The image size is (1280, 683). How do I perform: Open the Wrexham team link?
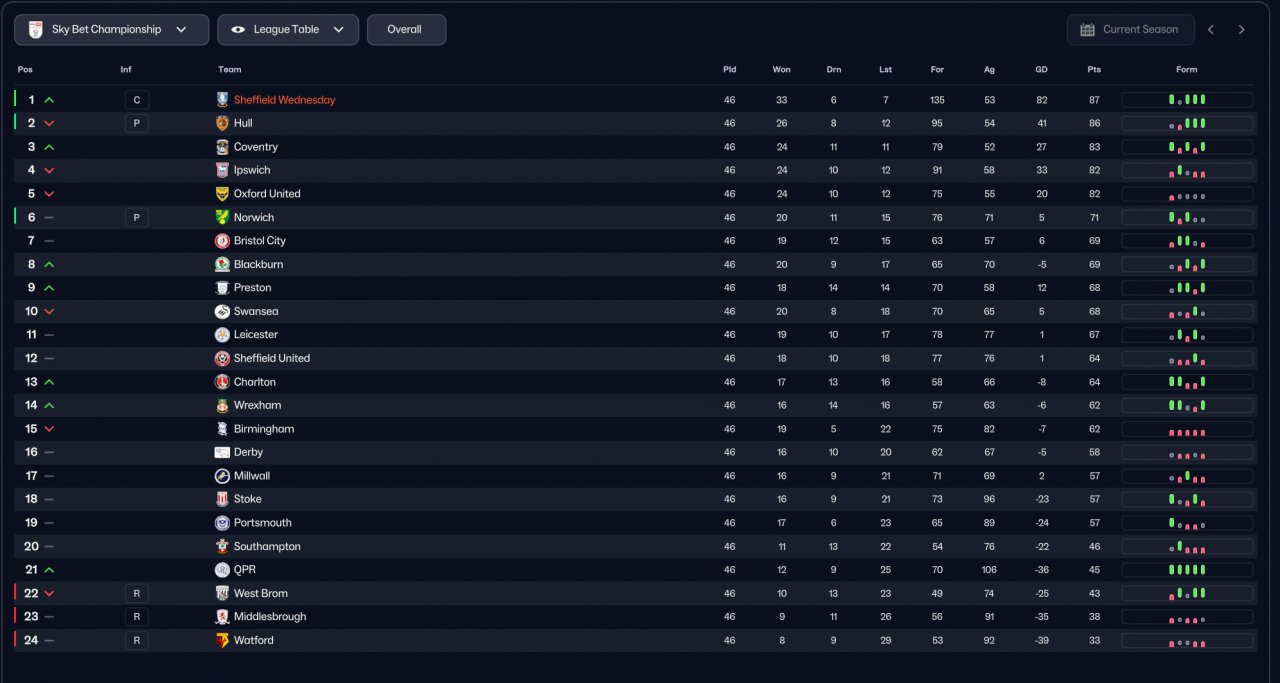click(258, 405)
